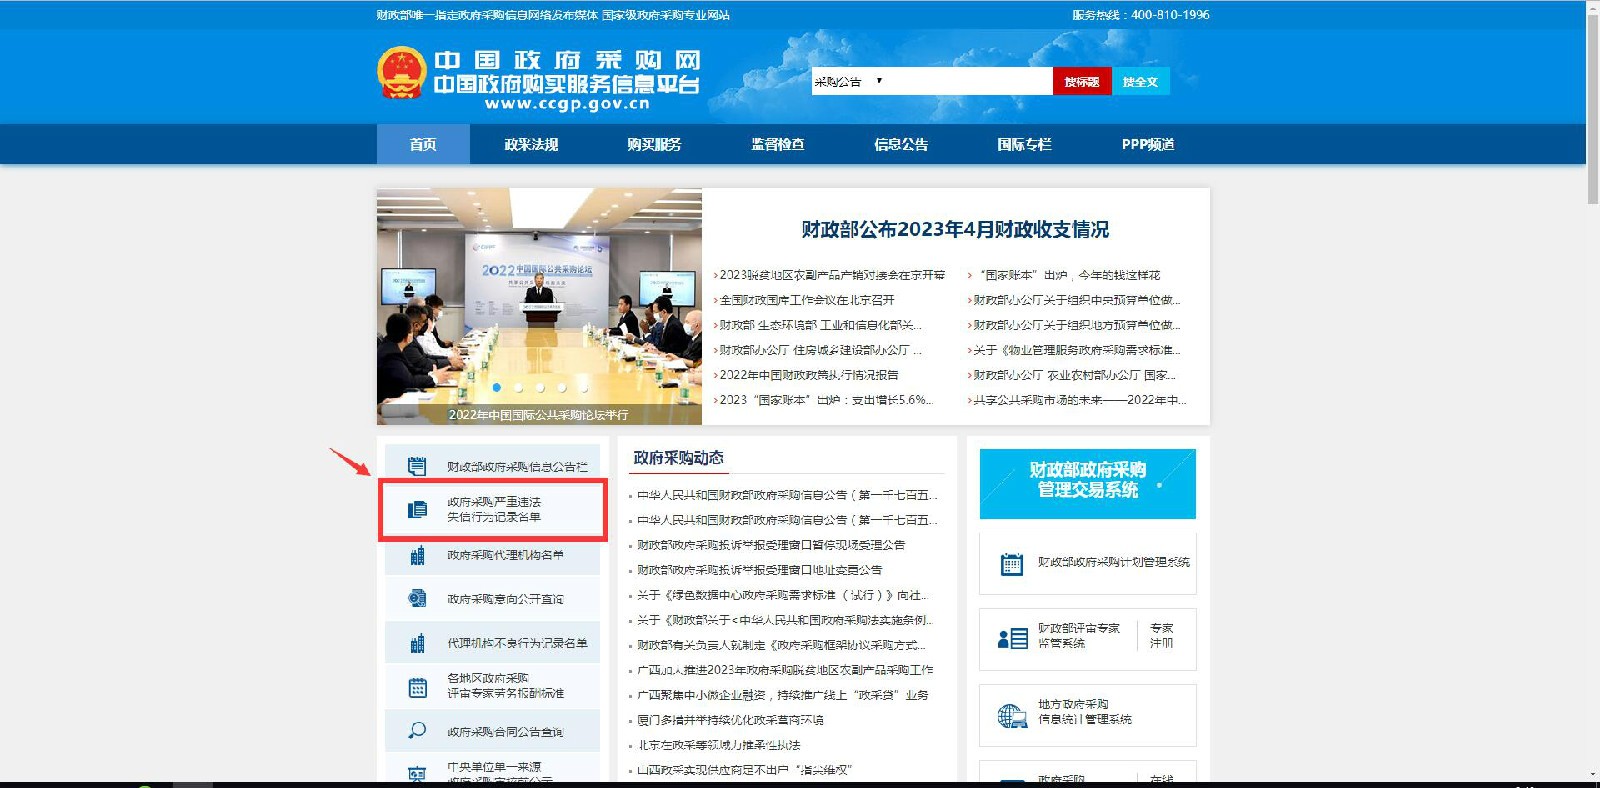Click the 财政部评审专家监管系统 person-list icon
The image size is (1600, 788).
pos(1012,637)
